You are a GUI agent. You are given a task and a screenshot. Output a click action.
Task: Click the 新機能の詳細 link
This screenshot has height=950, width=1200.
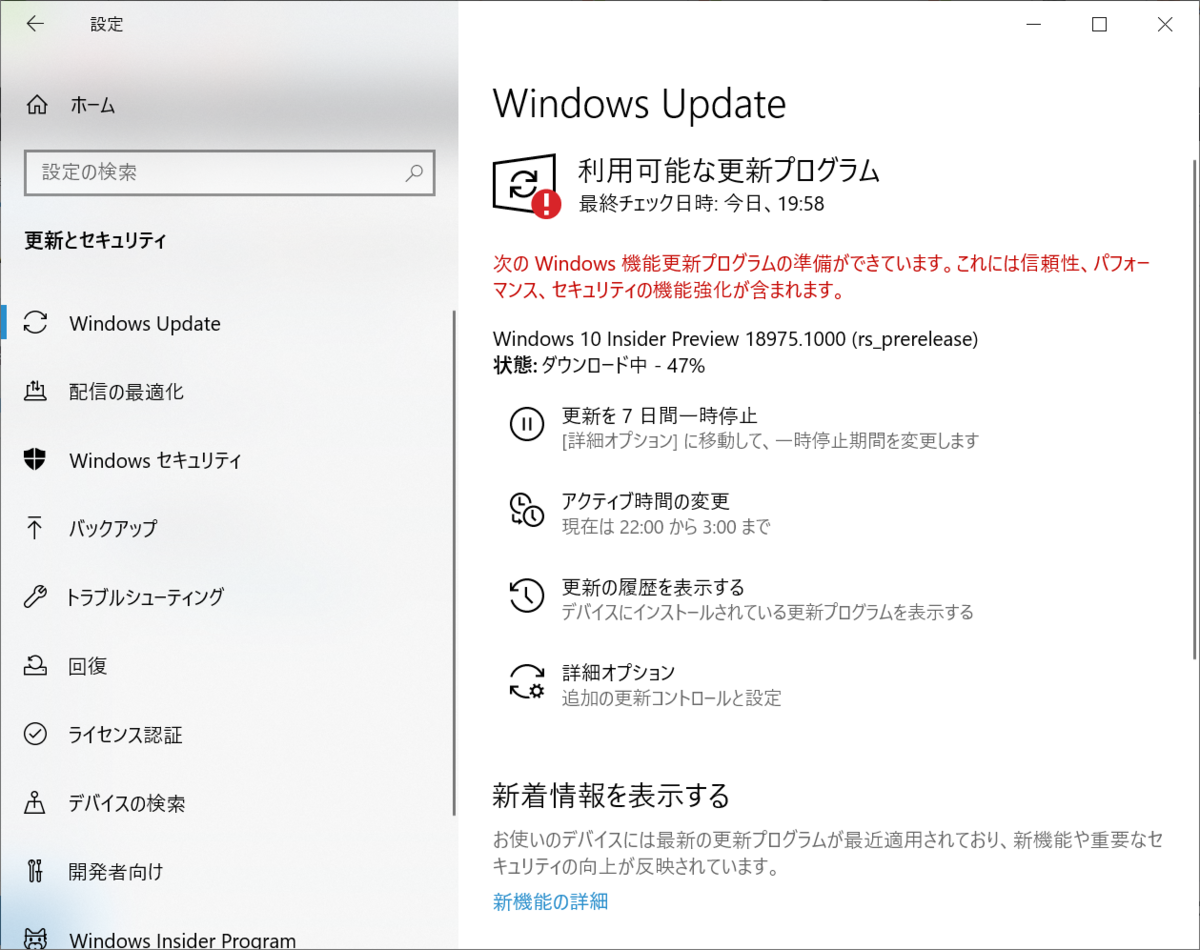pos(550,901)
